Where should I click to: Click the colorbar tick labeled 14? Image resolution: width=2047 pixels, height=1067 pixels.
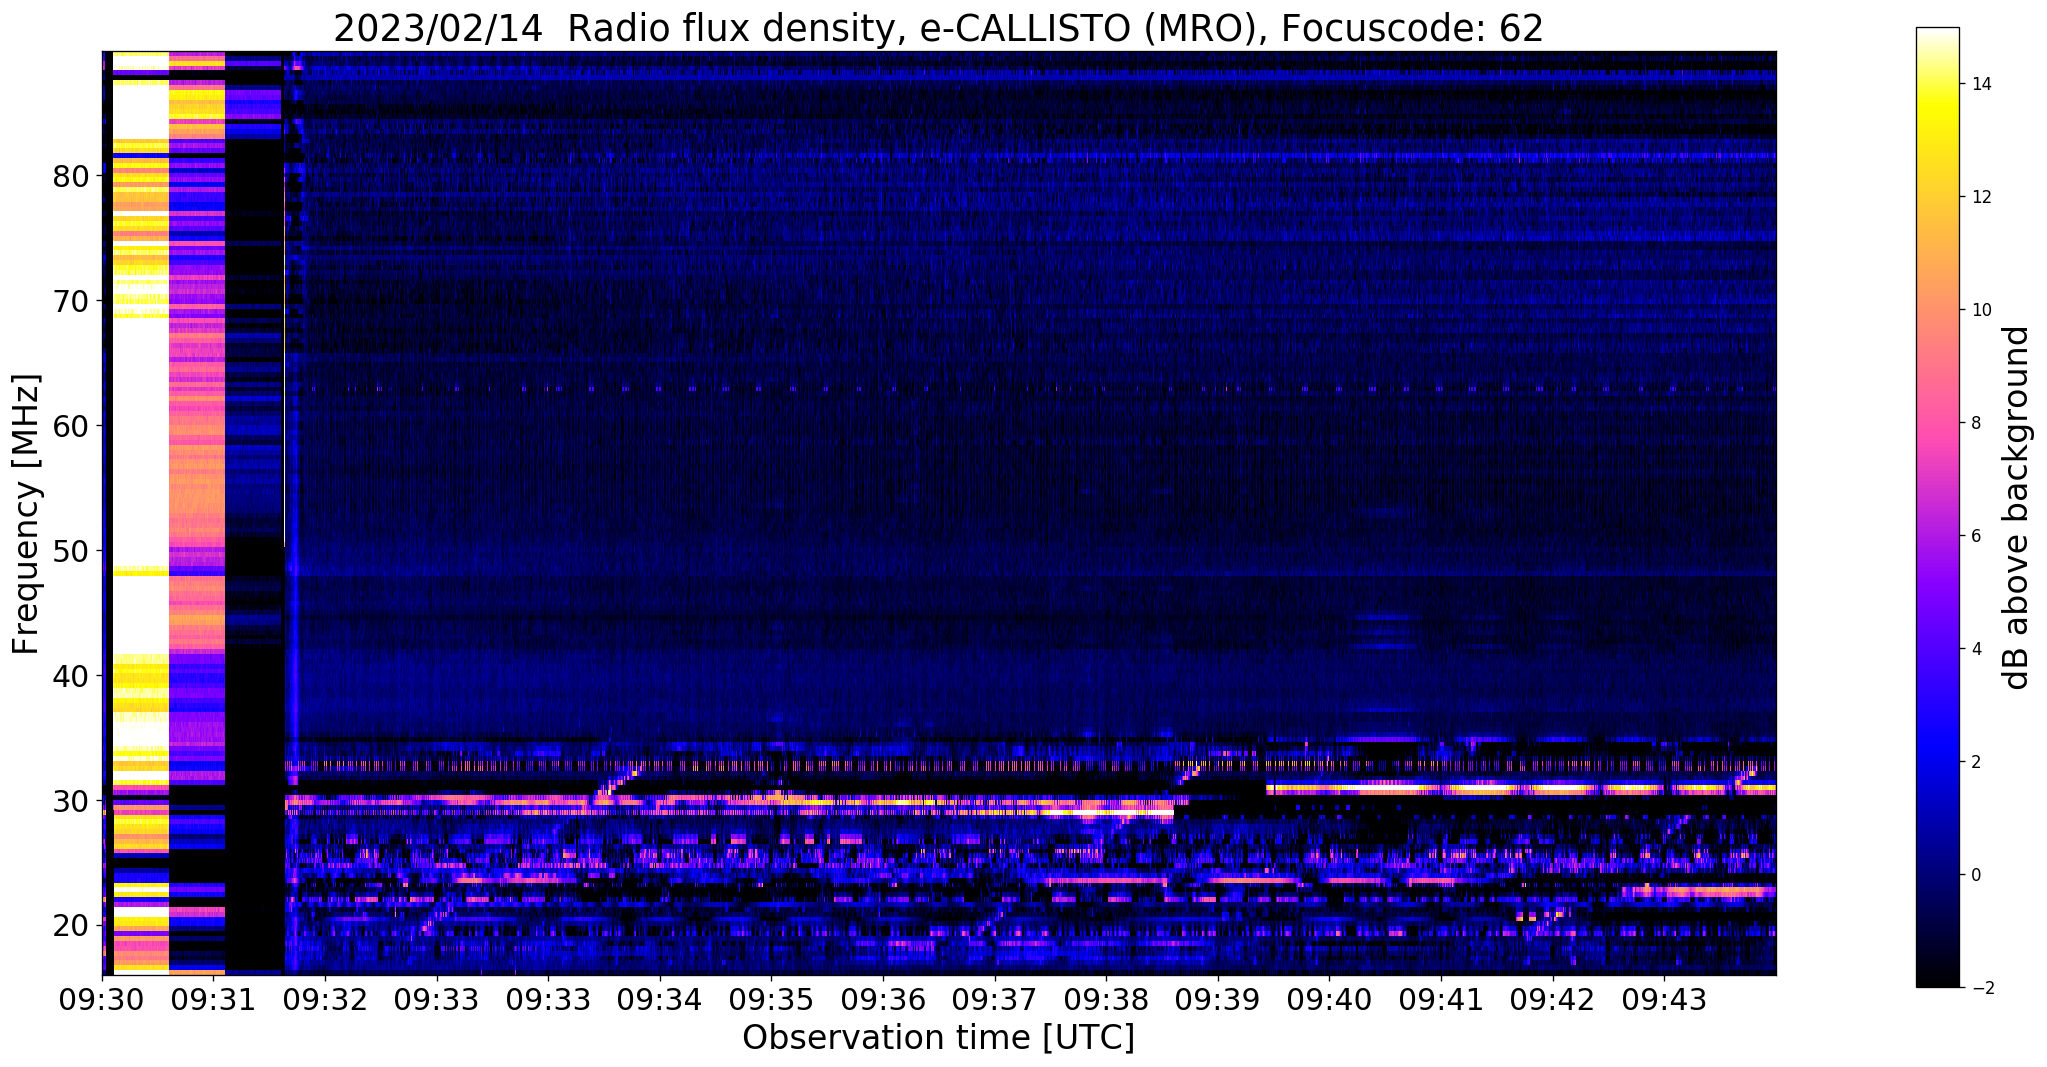[x=1980, y=84]
